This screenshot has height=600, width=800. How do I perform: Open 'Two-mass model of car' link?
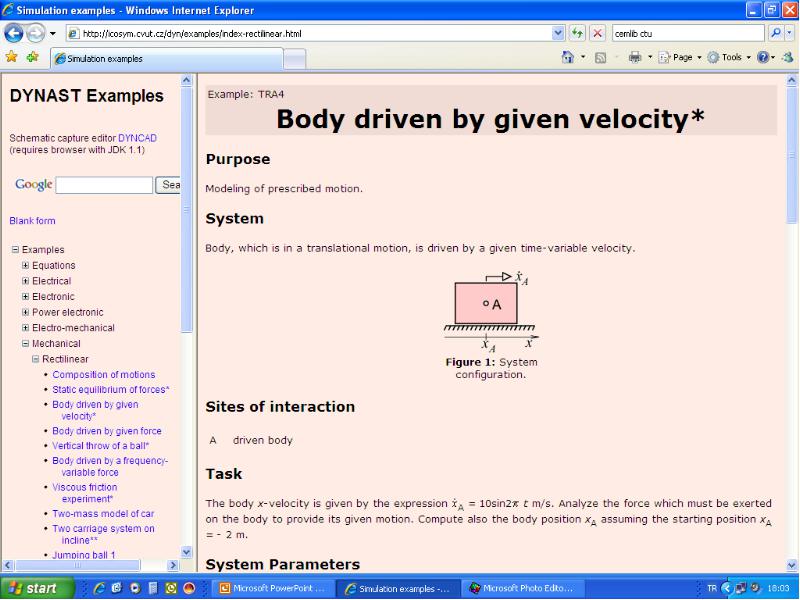[x=103, y=513]
